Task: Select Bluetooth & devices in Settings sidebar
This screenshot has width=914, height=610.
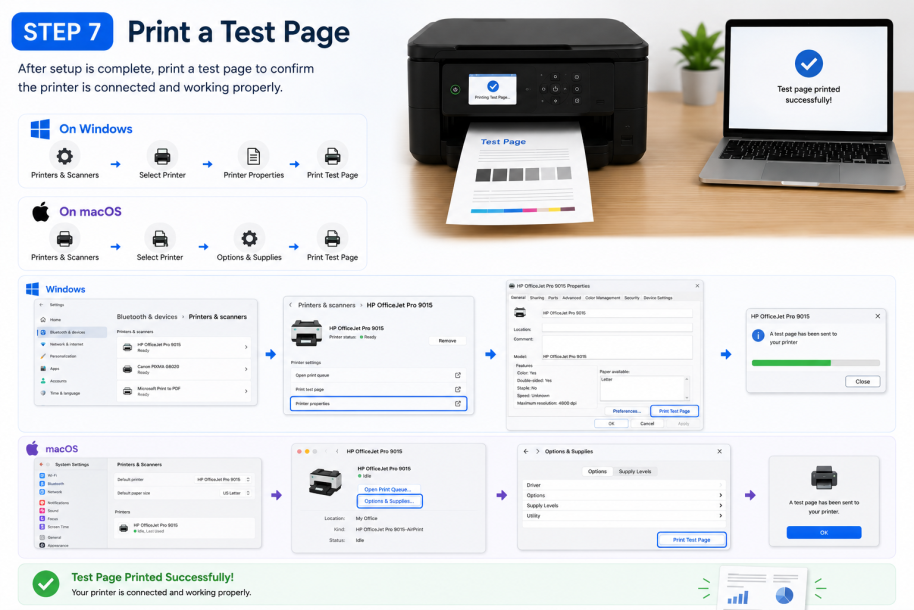Action: 72,332
